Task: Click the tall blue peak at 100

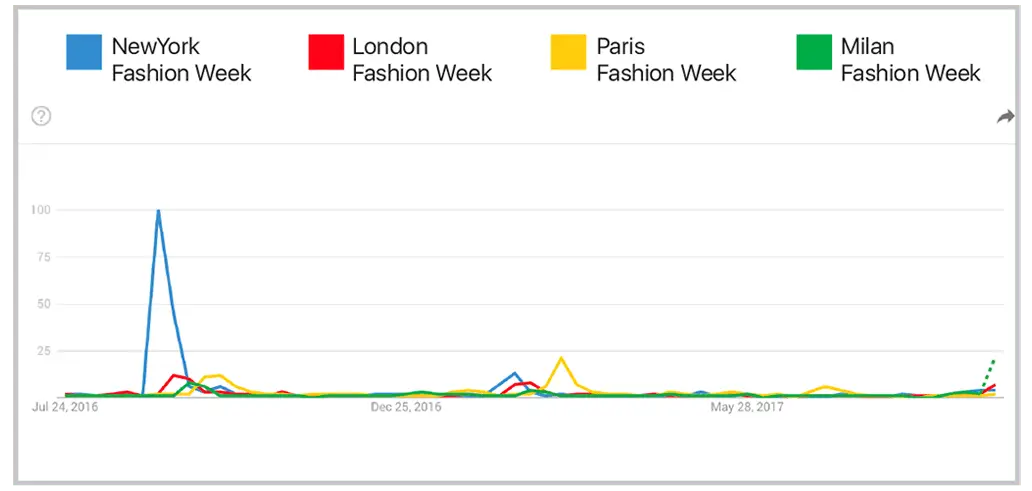Action: [x=158, y=211]
